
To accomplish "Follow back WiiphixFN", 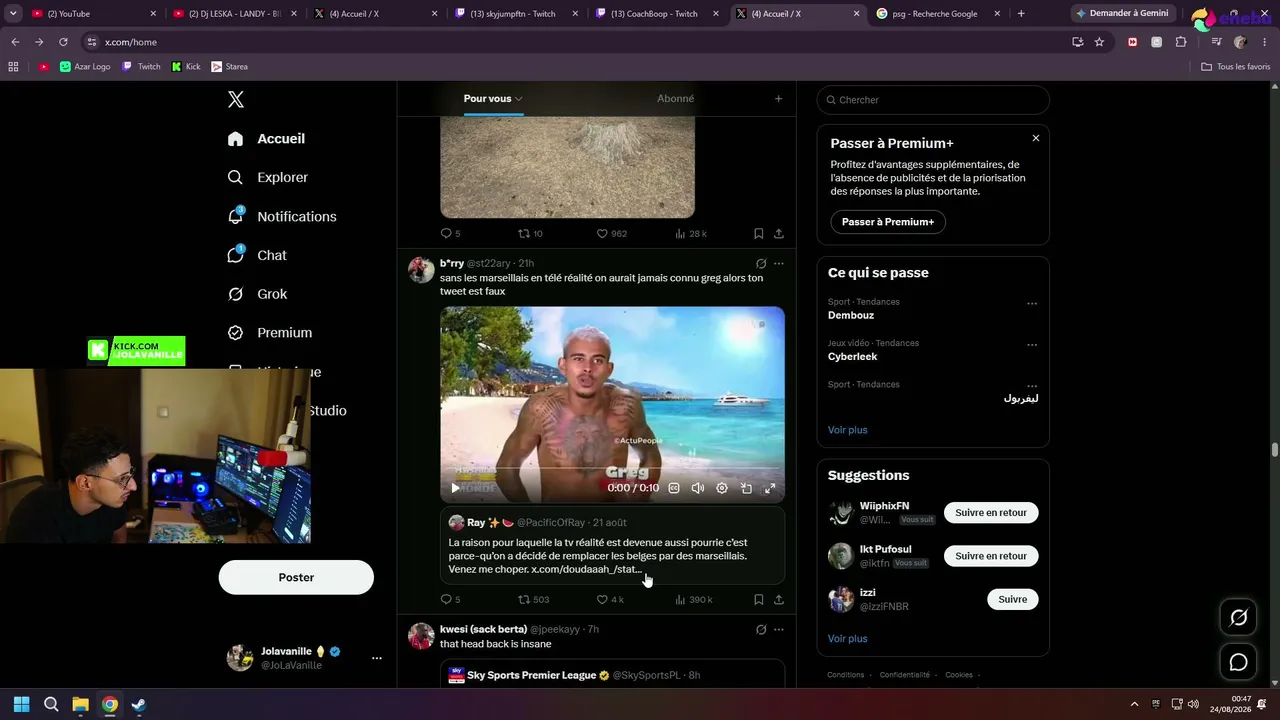I will coord(991,513).
